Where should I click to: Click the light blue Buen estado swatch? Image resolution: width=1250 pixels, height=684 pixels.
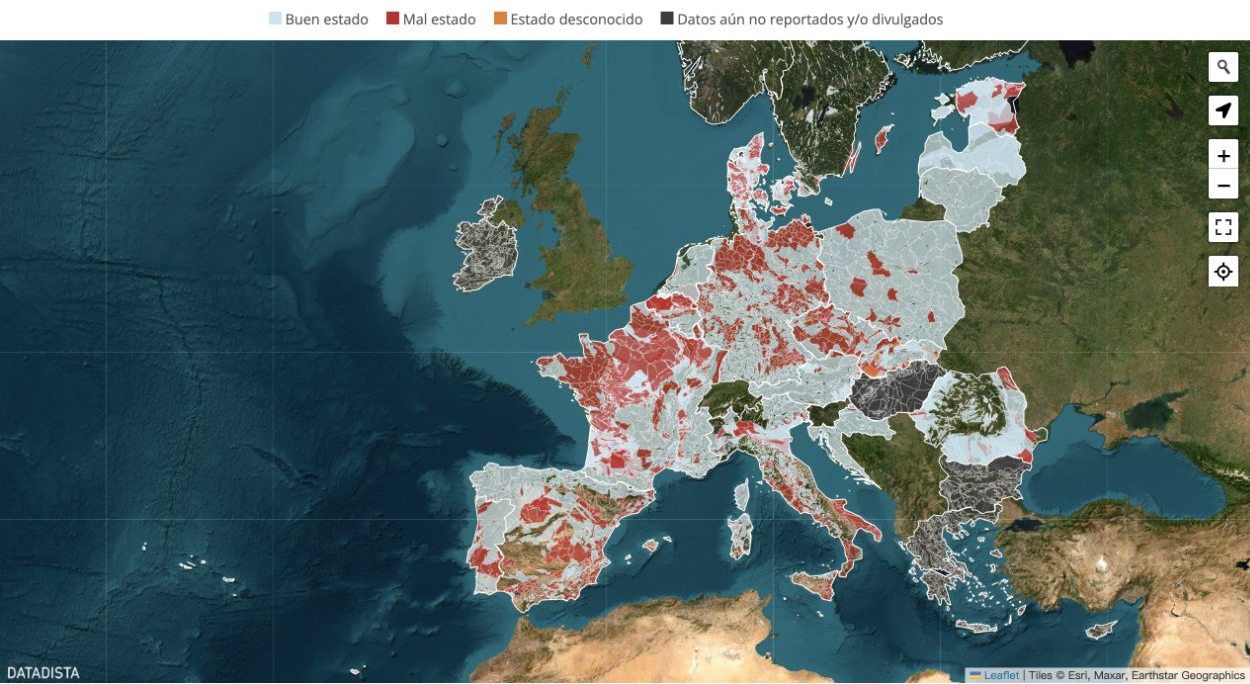[x=275, y=19]
